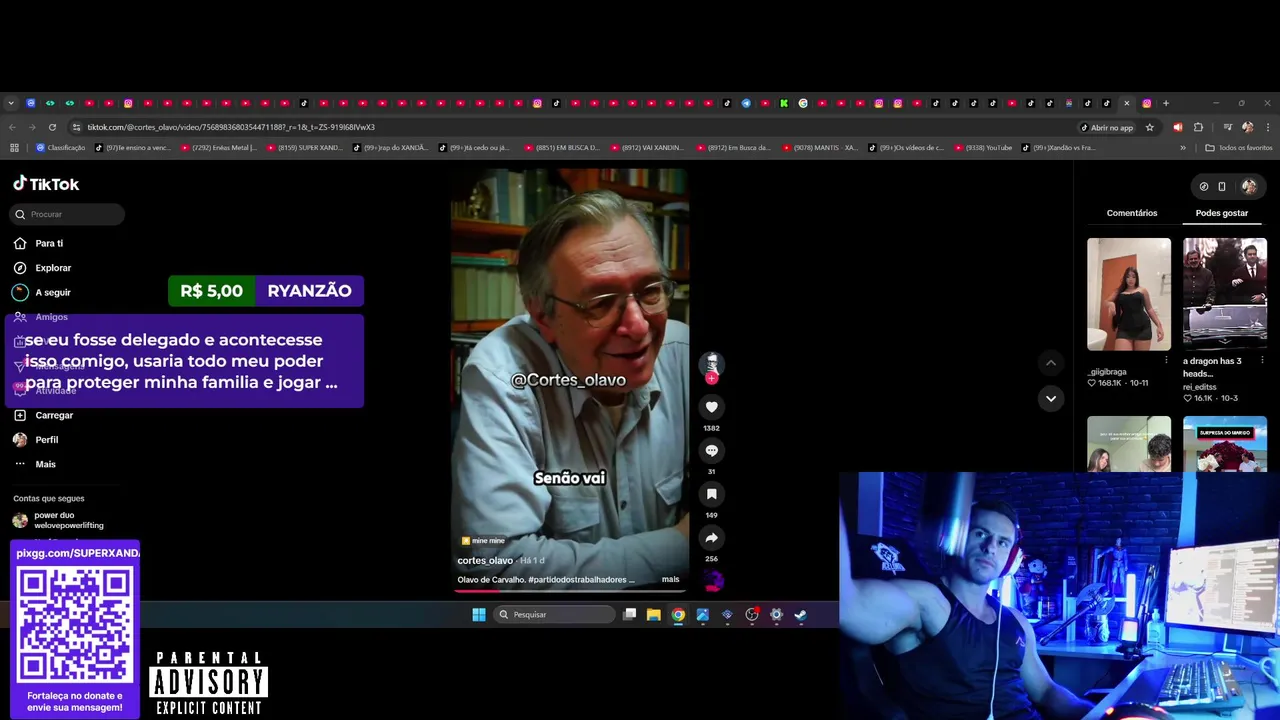The image size is (1280, 720).
Task: Open the 'SUPER XAND...' bookmark
Action: coord(304,148)
